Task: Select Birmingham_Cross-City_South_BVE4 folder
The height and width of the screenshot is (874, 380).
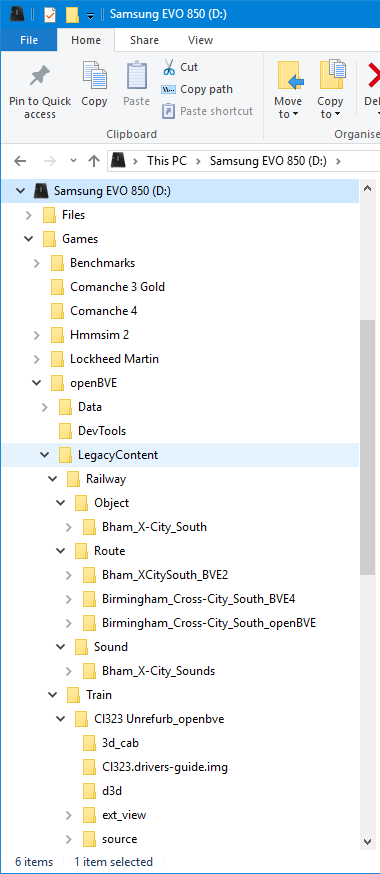Action: (x=199, y=599)
